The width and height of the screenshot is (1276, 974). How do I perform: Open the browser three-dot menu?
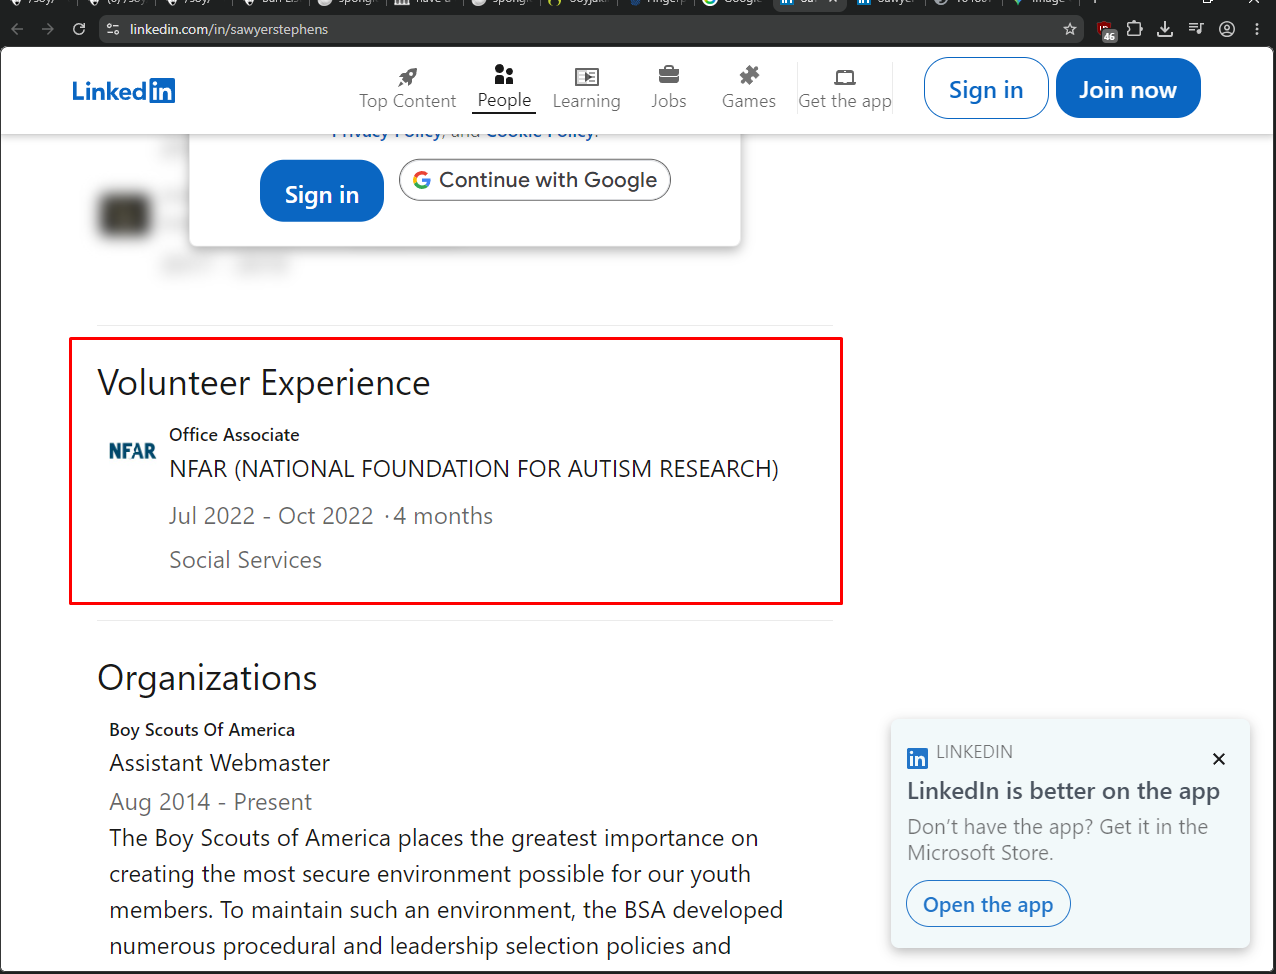pos(1257,29)
